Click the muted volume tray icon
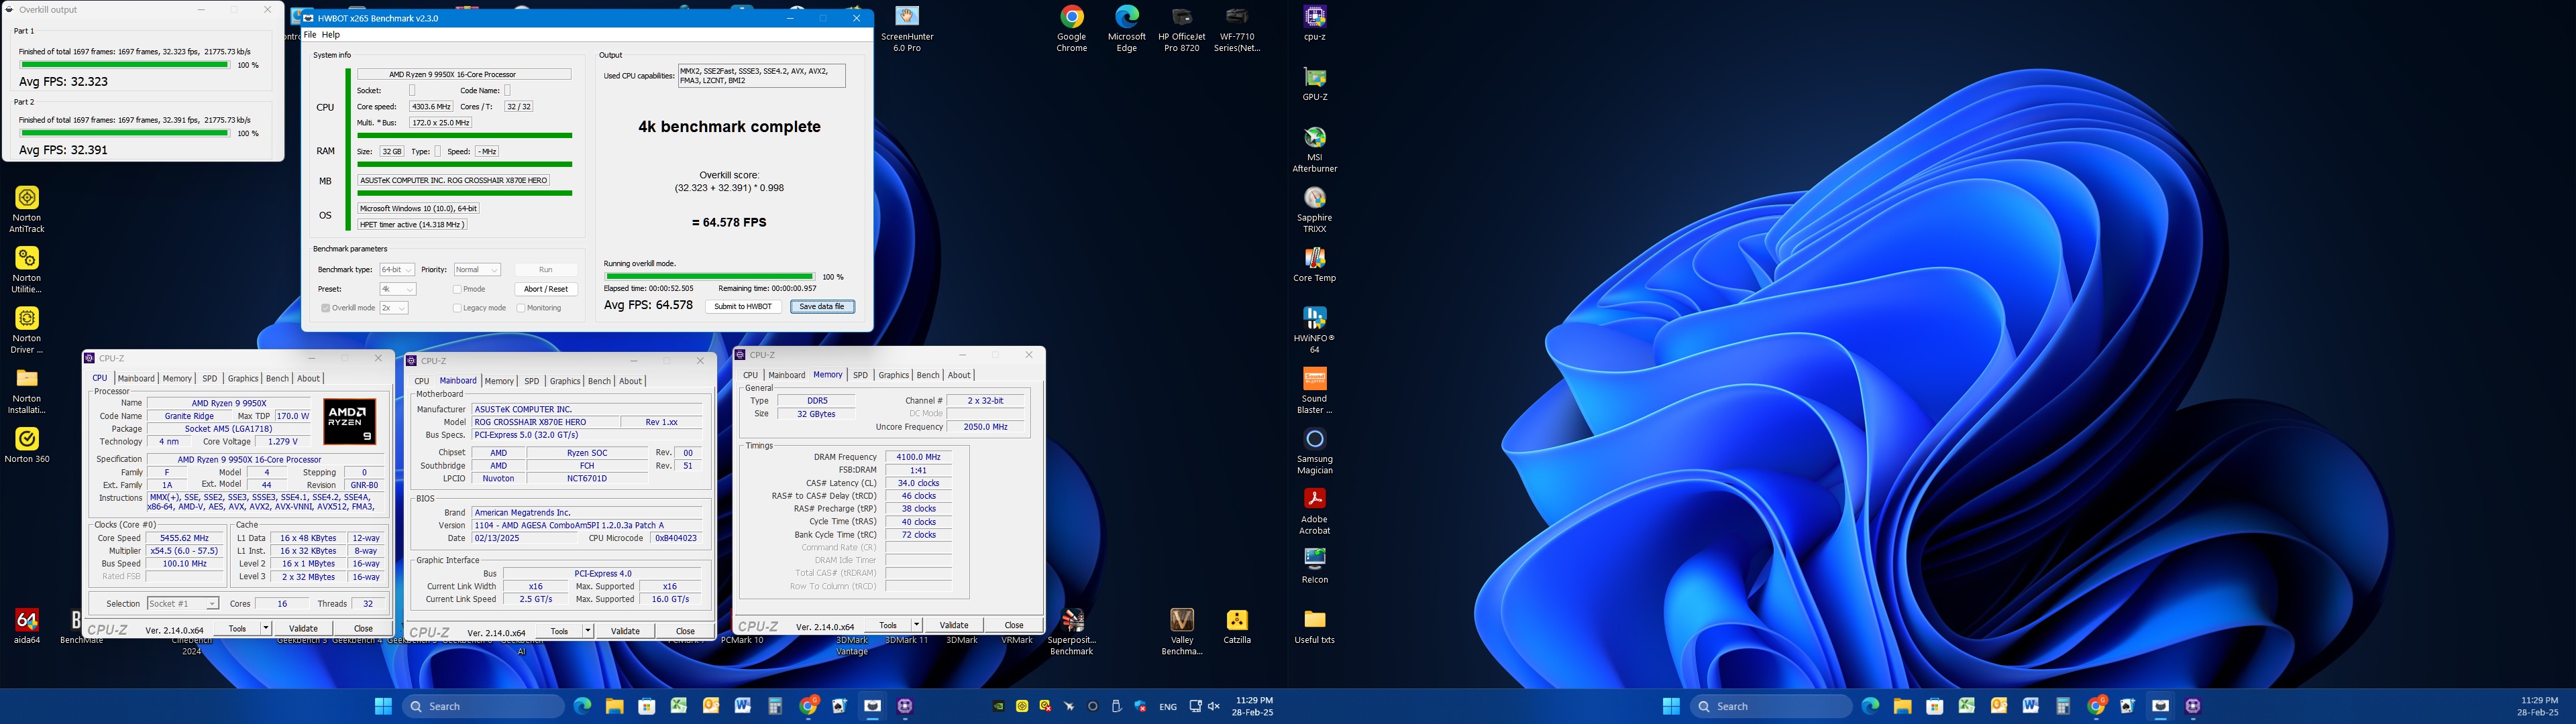 [1214, 706]
